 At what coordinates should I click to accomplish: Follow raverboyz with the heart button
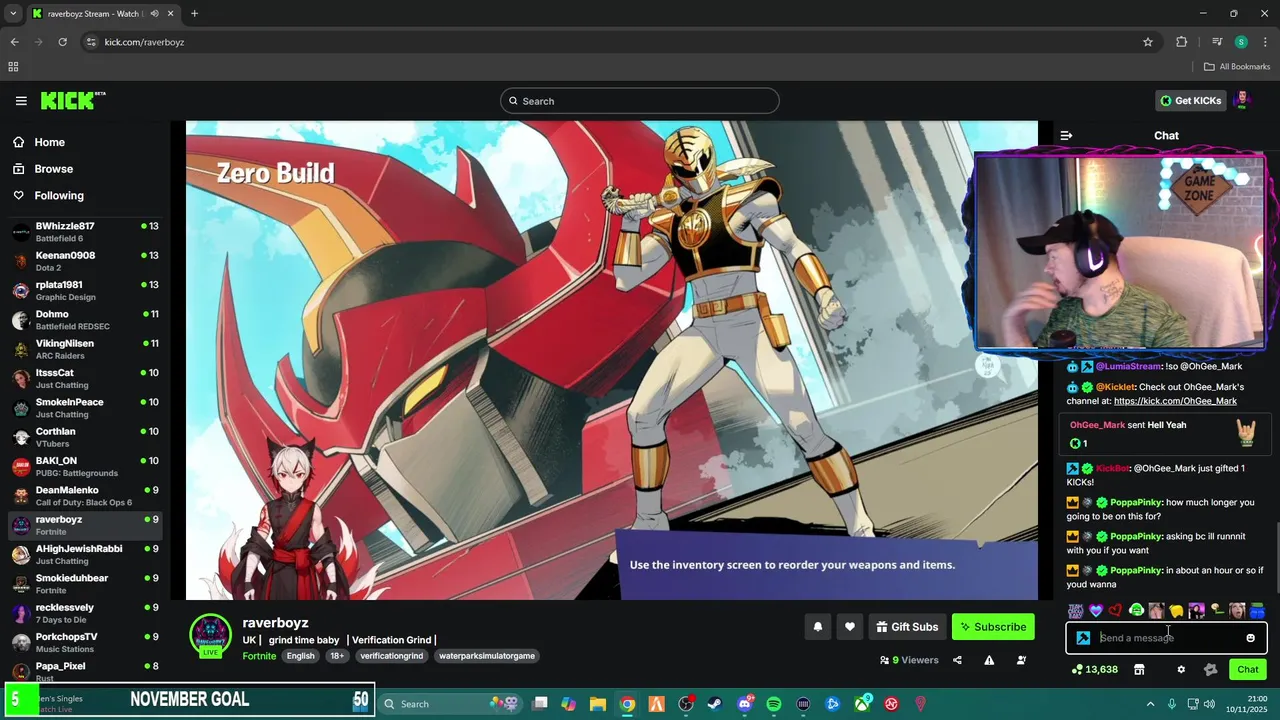pos(849,627)
